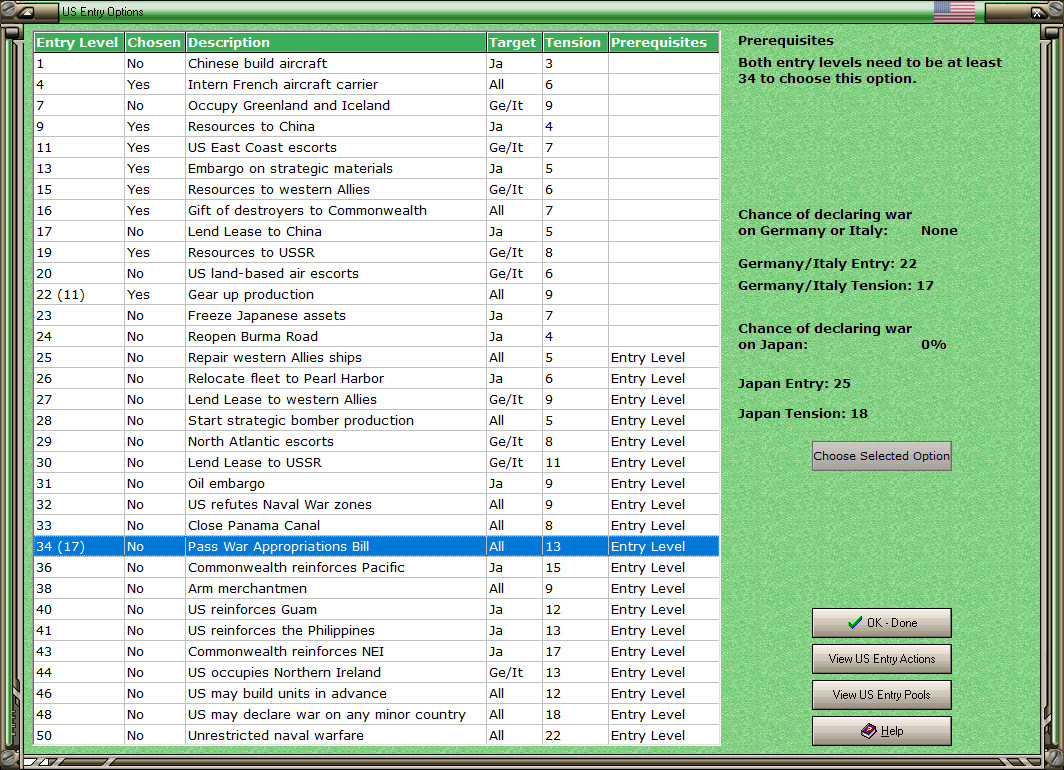Click the Description column header
This screenshot has height=770, width=1064.
(x=336, y=42)
